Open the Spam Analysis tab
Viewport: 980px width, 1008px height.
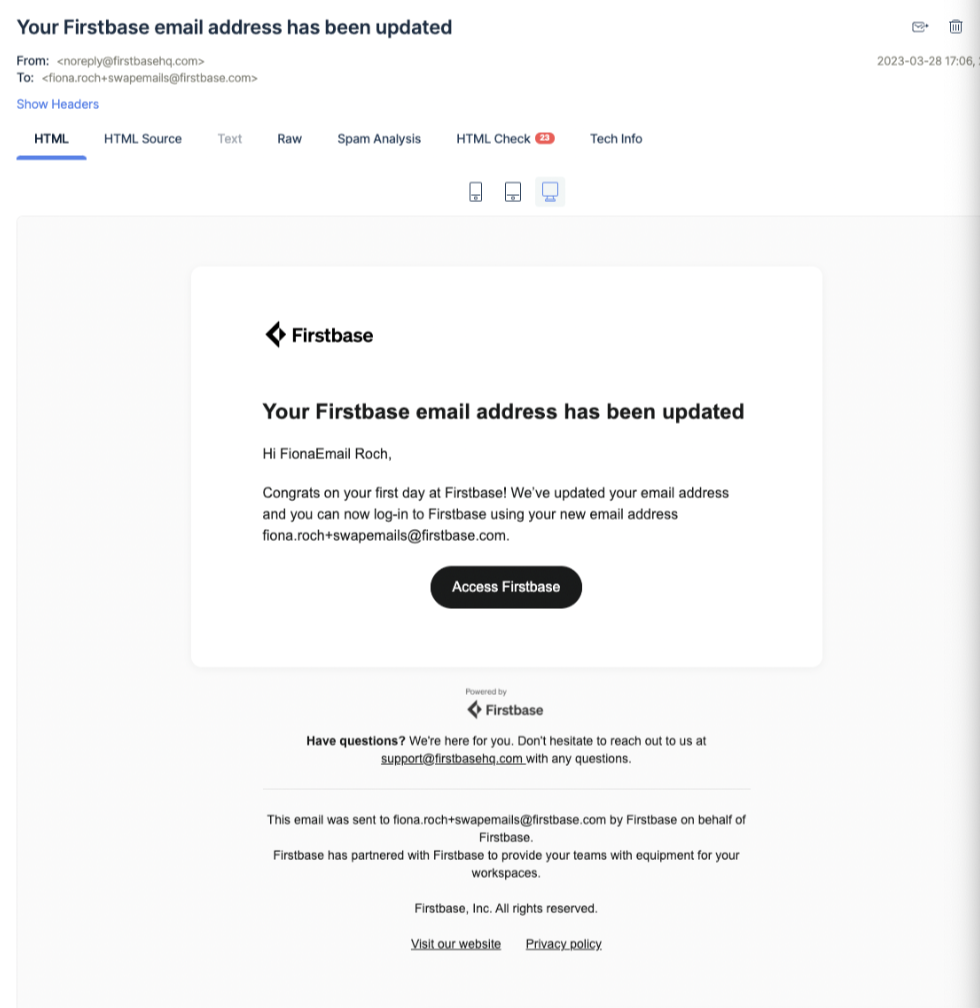click(379, 139)
